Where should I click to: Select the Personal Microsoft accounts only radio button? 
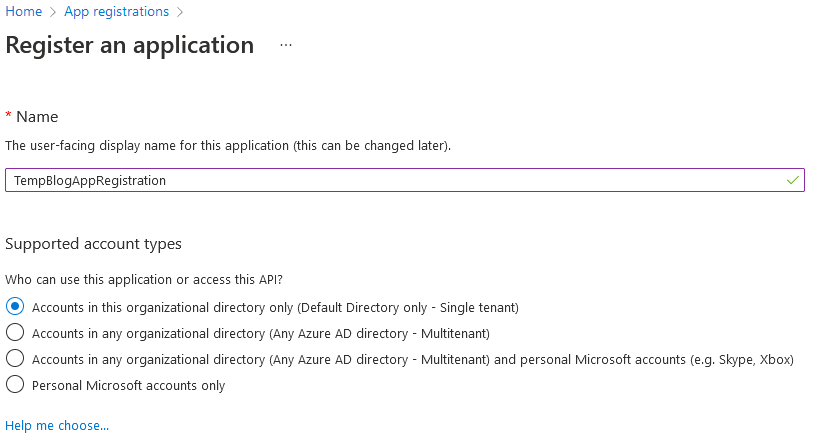pyautogui.click(x=15, y=384)
